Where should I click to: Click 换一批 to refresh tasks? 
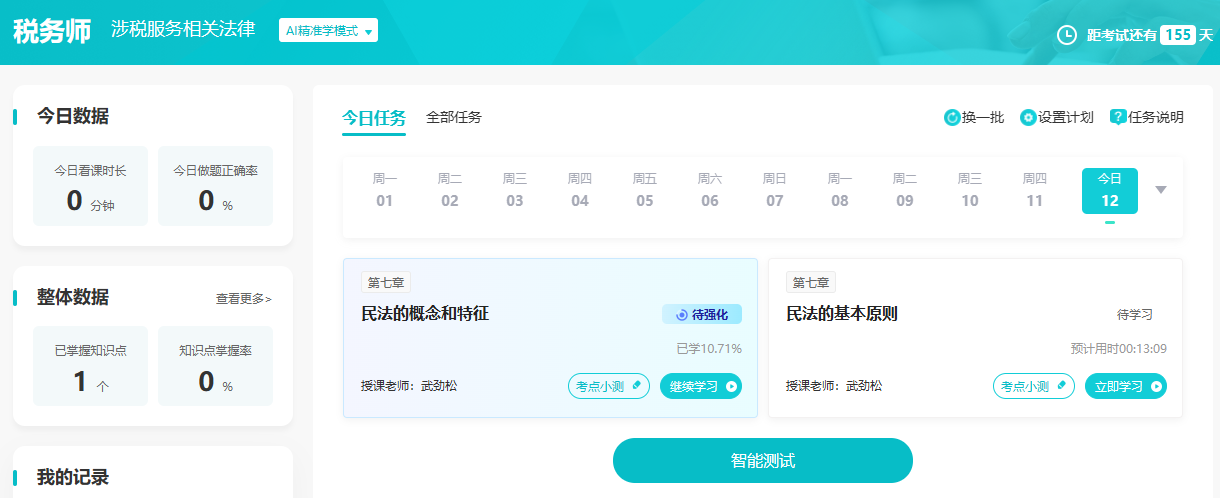(974, 118)
